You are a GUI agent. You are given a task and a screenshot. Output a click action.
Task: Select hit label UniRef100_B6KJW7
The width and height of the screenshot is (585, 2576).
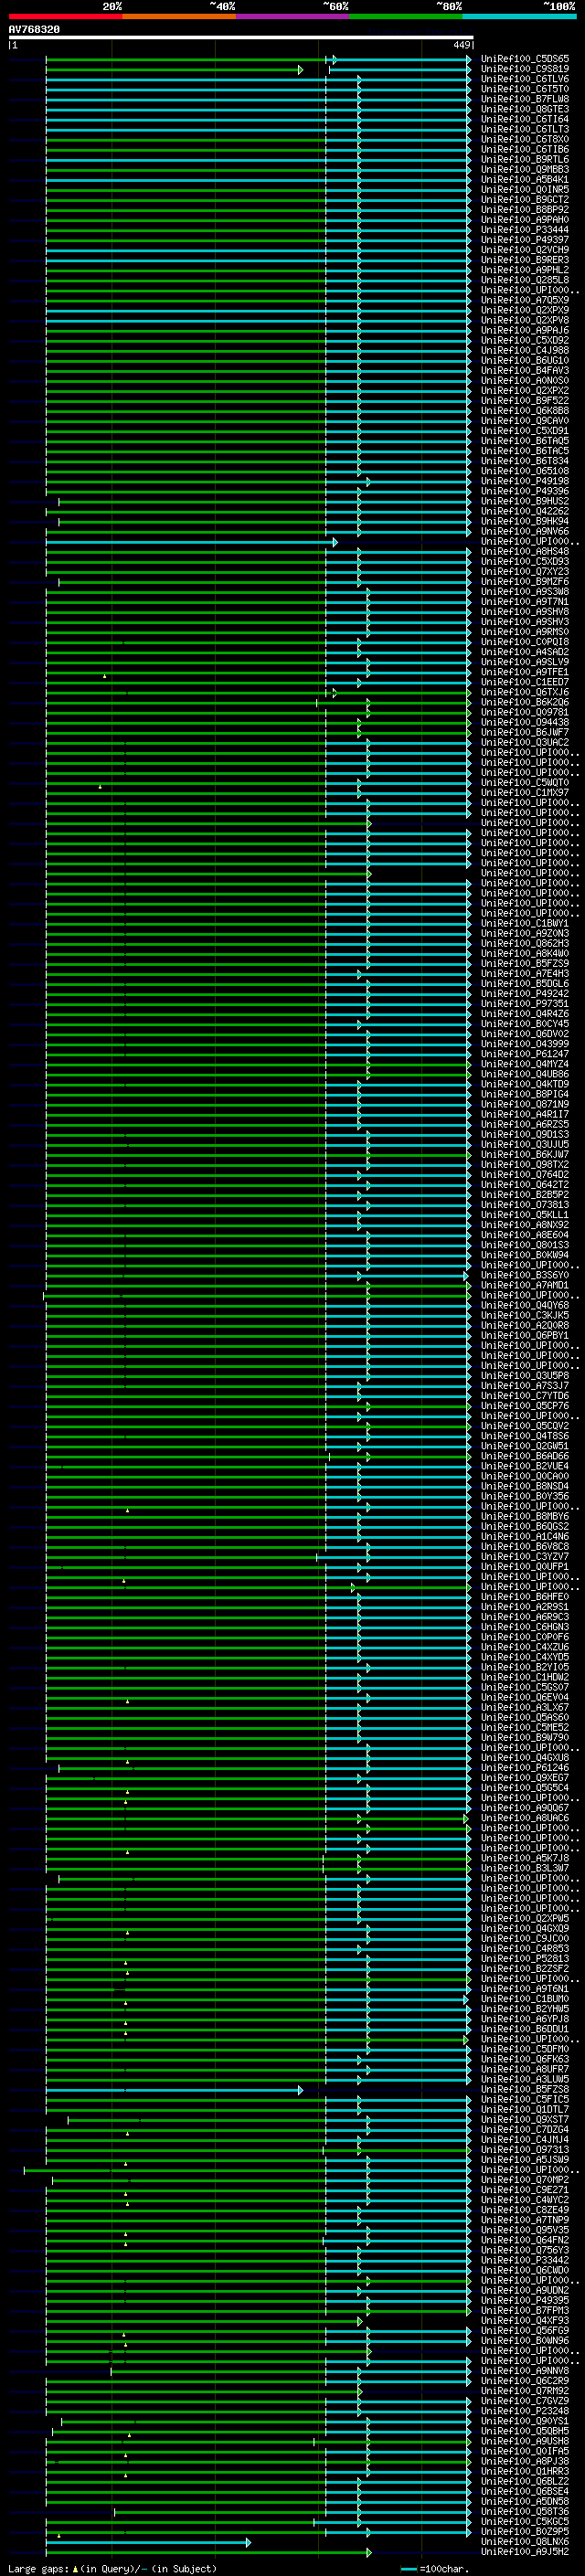(525, 1154)
